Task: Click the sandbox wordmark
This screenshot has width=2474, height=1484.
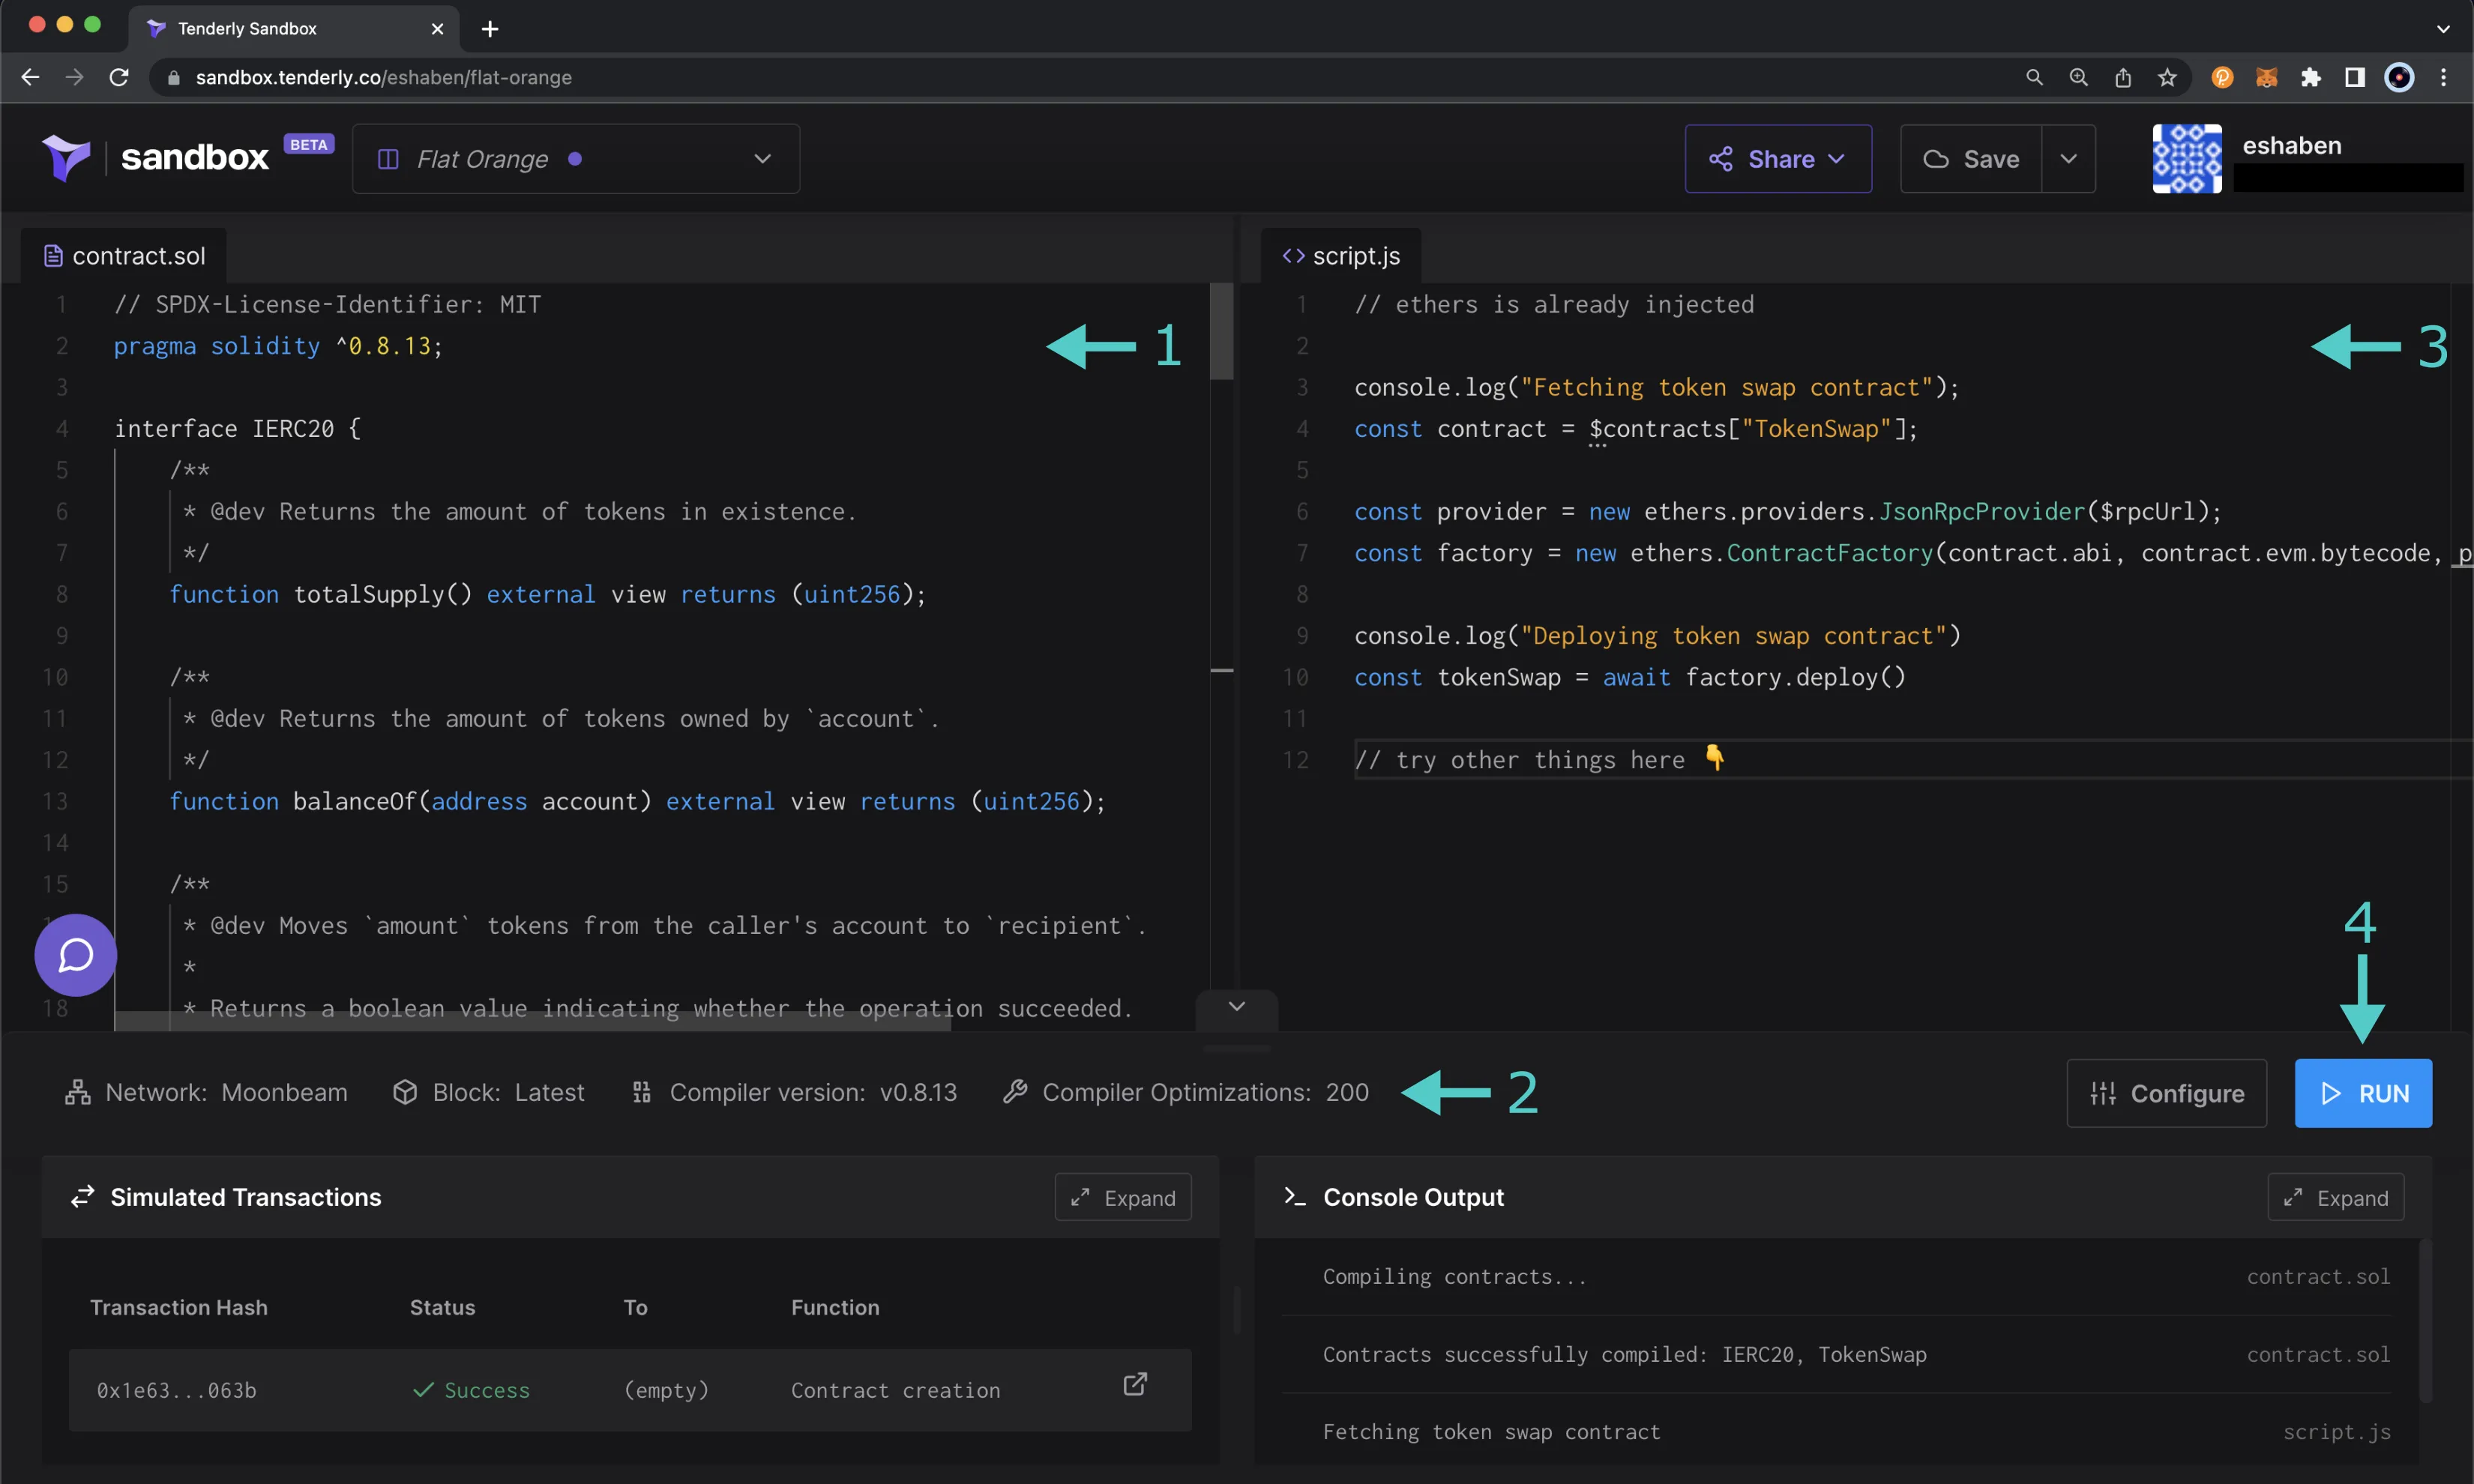Action: pyautogui.click(x=195, y=158)
